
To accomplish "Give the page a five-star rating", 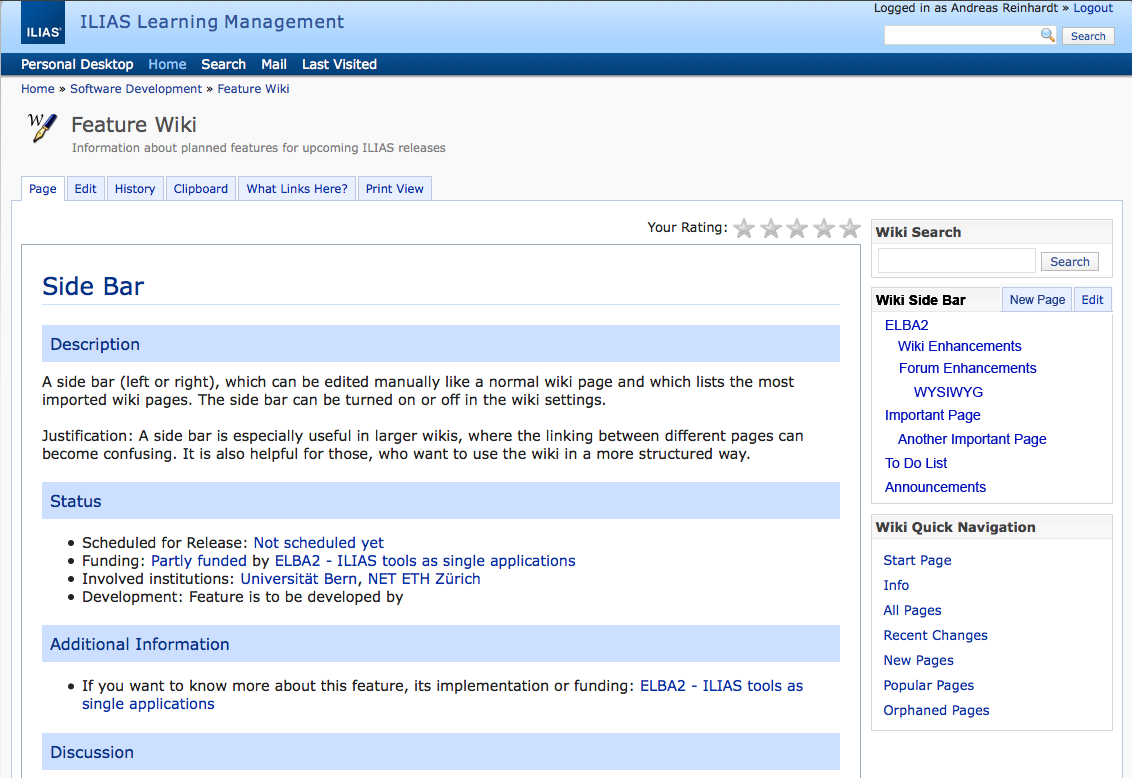I will point(849,228).
